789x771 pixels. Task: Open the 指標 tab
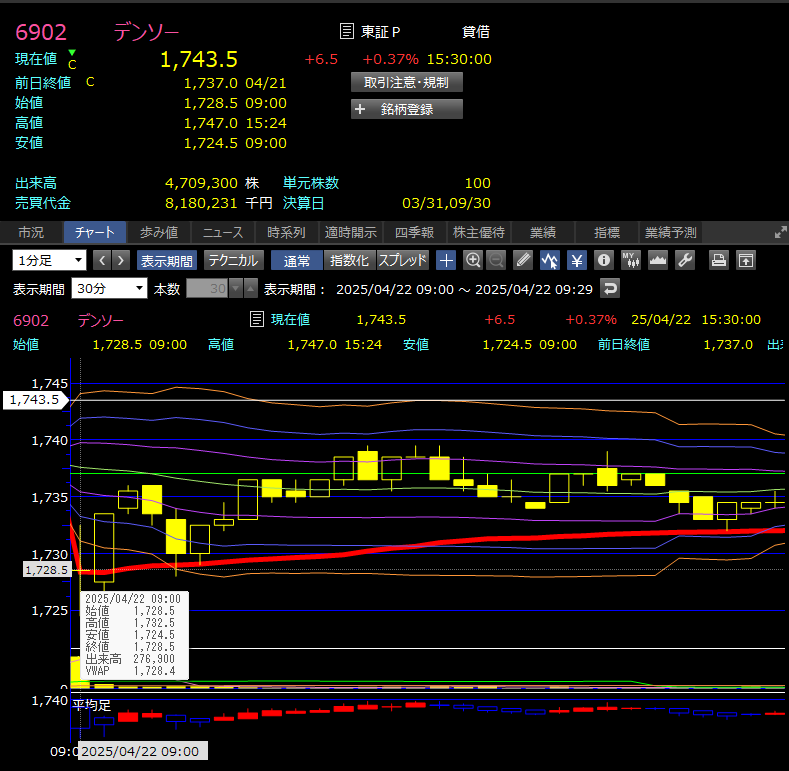(x=606, y=232)
